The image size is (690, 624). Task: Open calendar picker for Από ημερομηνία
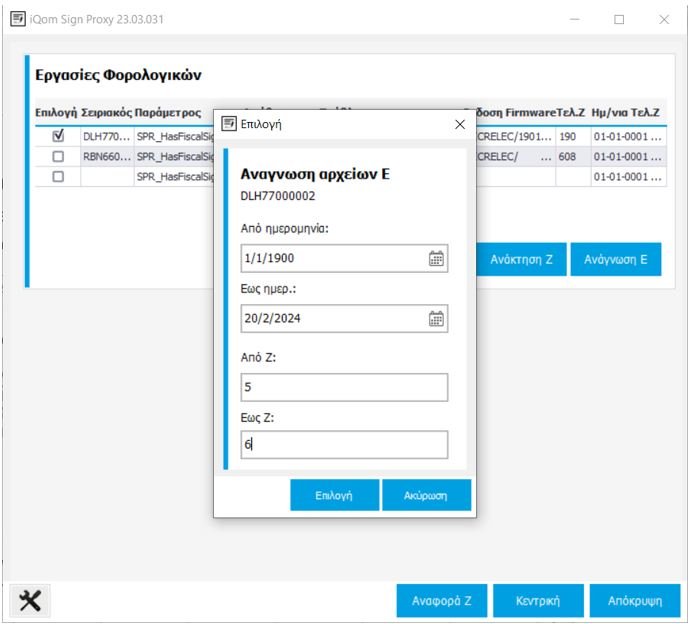click(x=436, y=258)
